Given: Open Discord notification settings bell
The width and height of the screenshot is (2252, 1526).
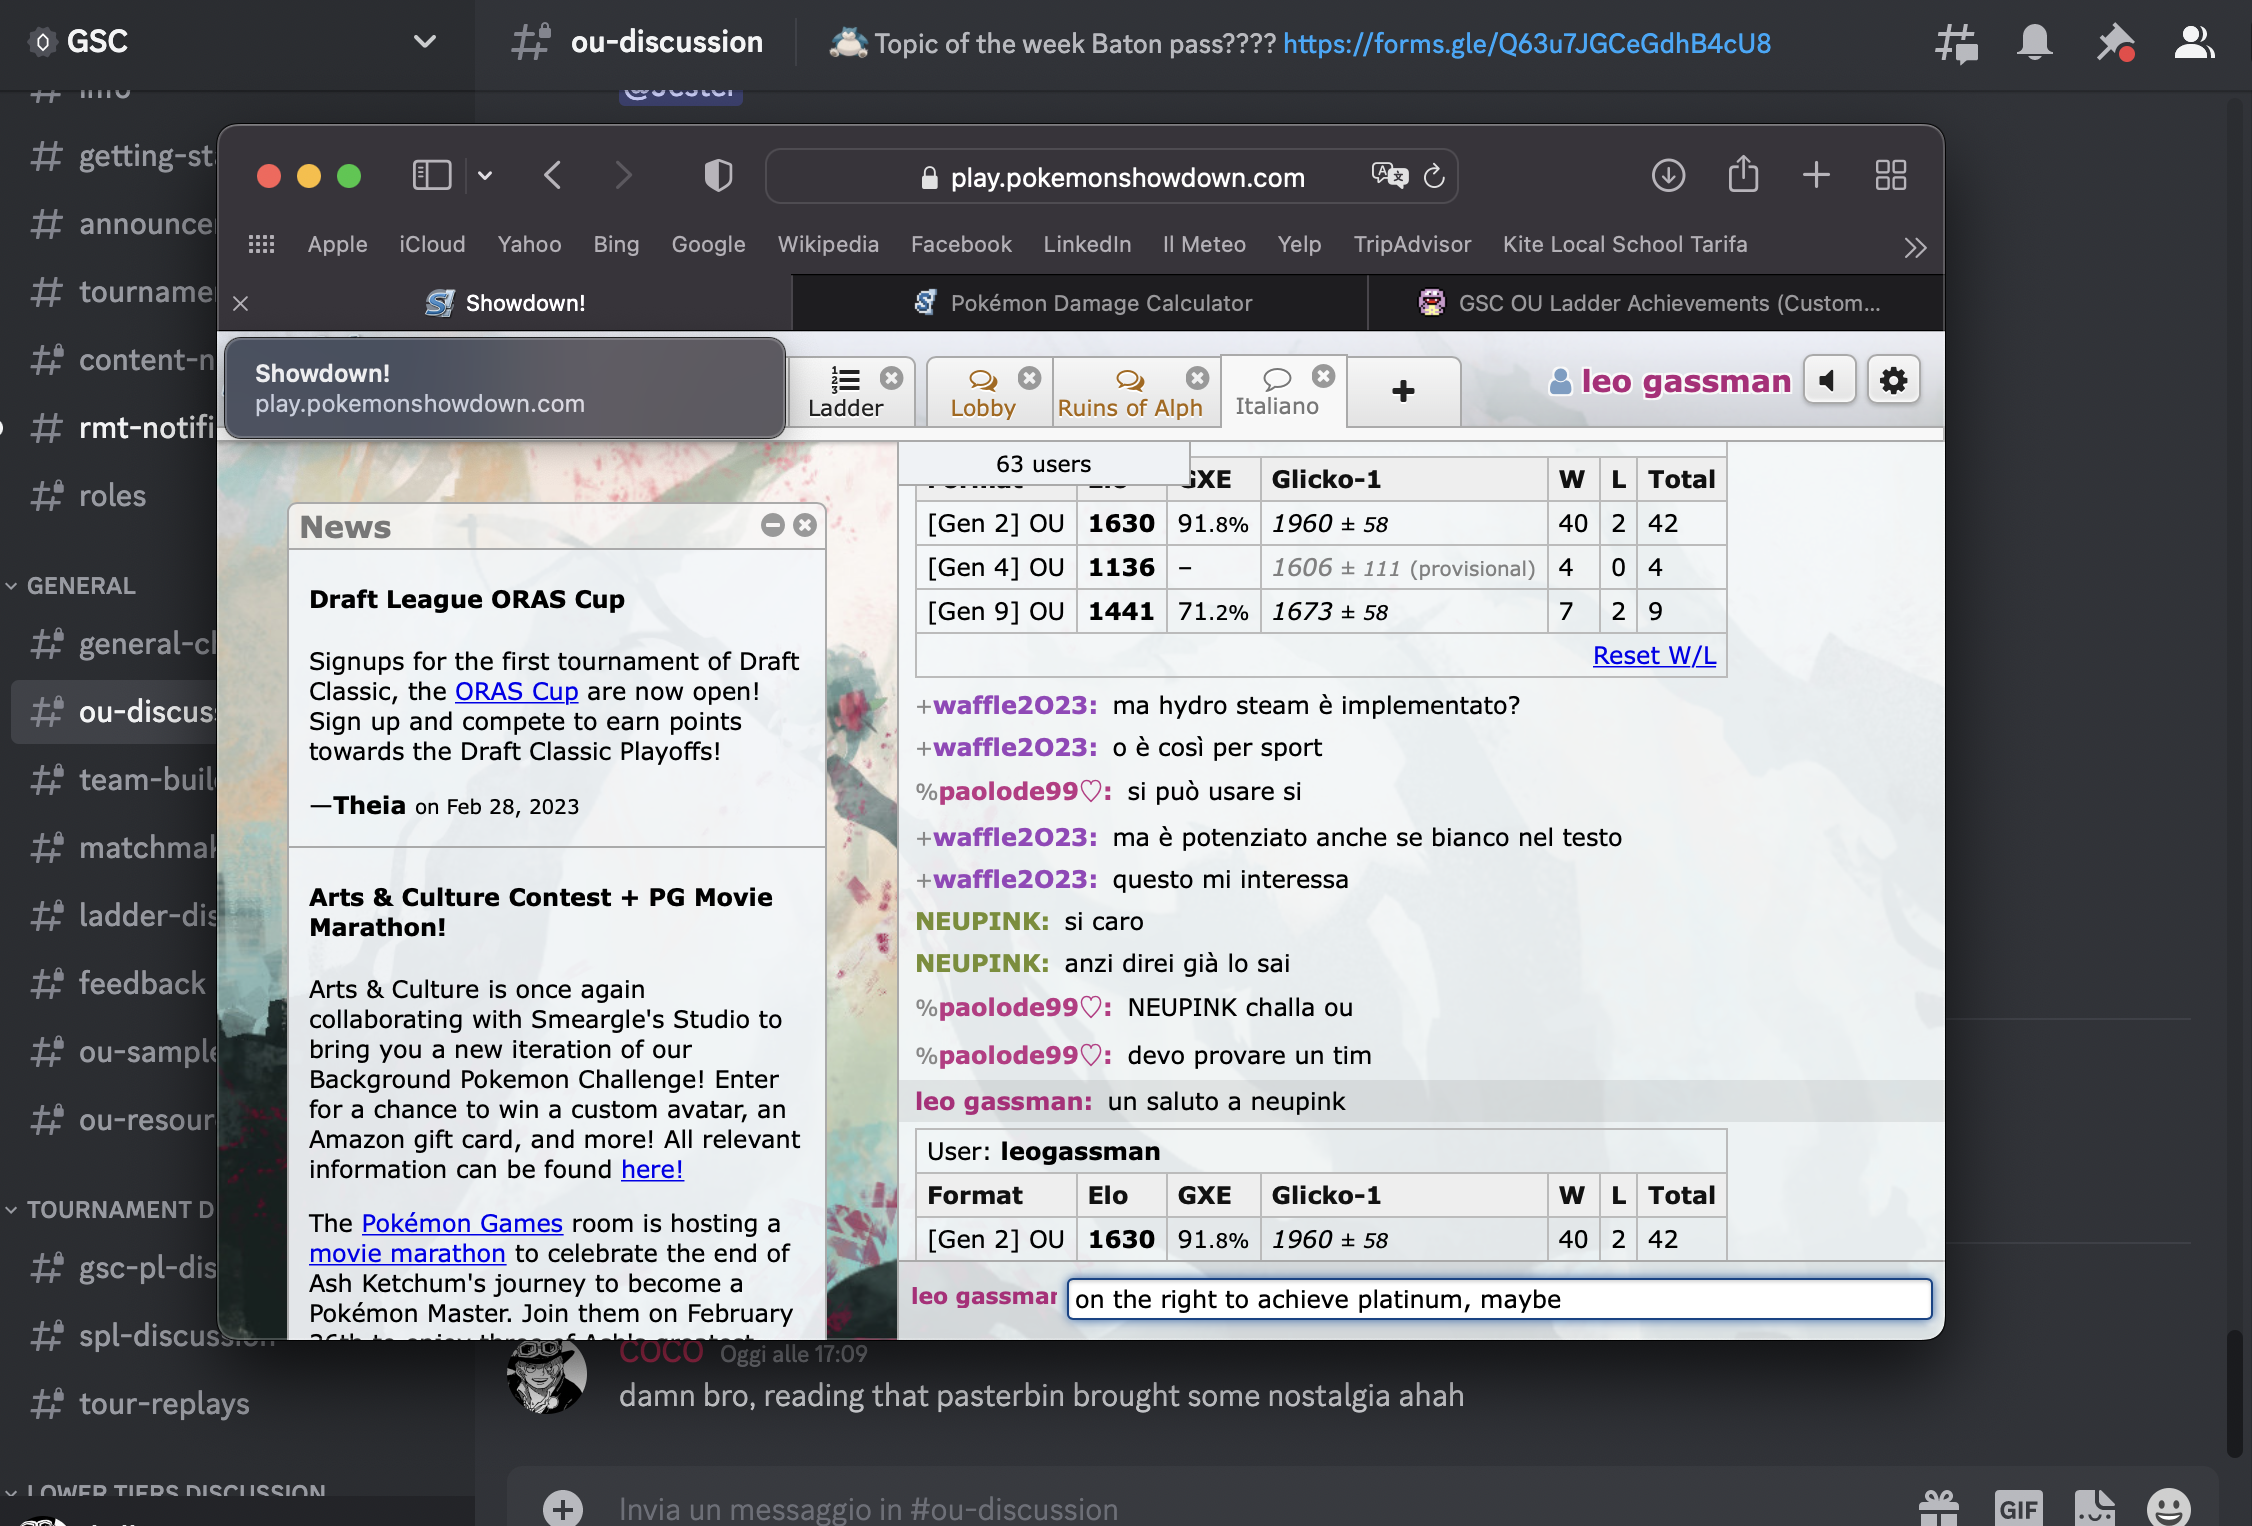Looking at the screenshot, I should [2034, 42].
